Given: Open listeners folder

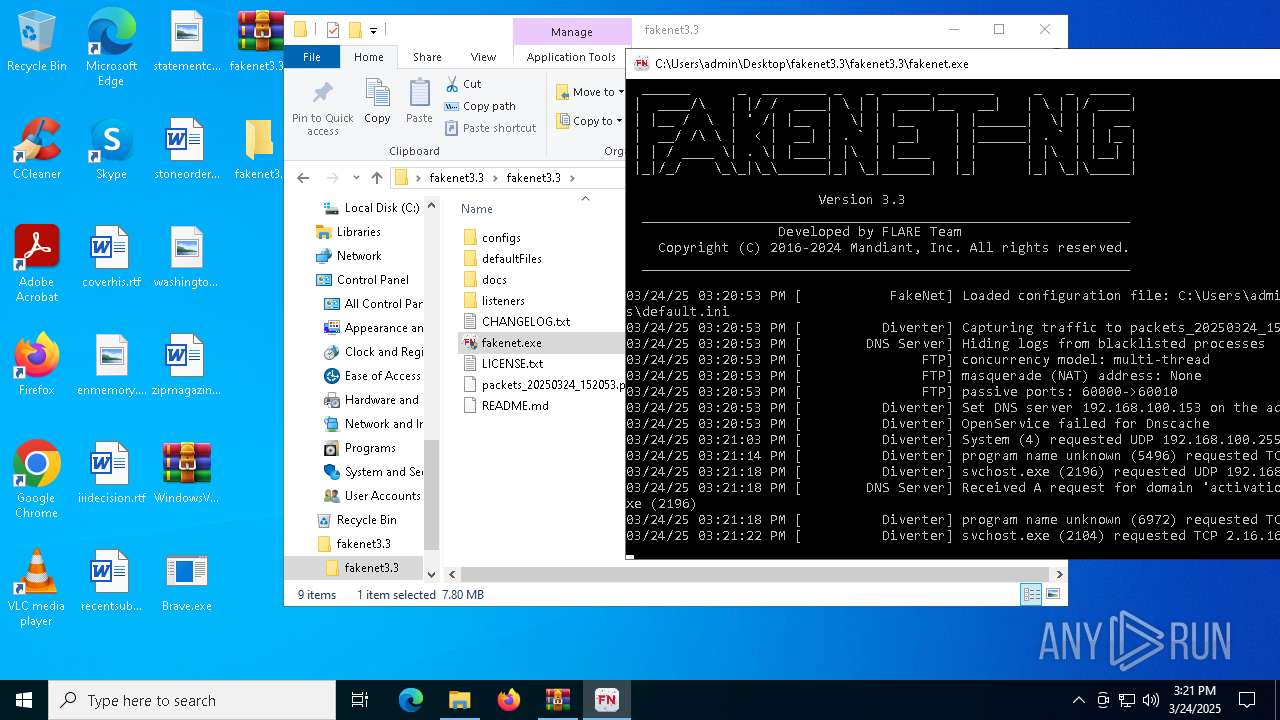Looking at the screenshot, I should tap(493, 301).
